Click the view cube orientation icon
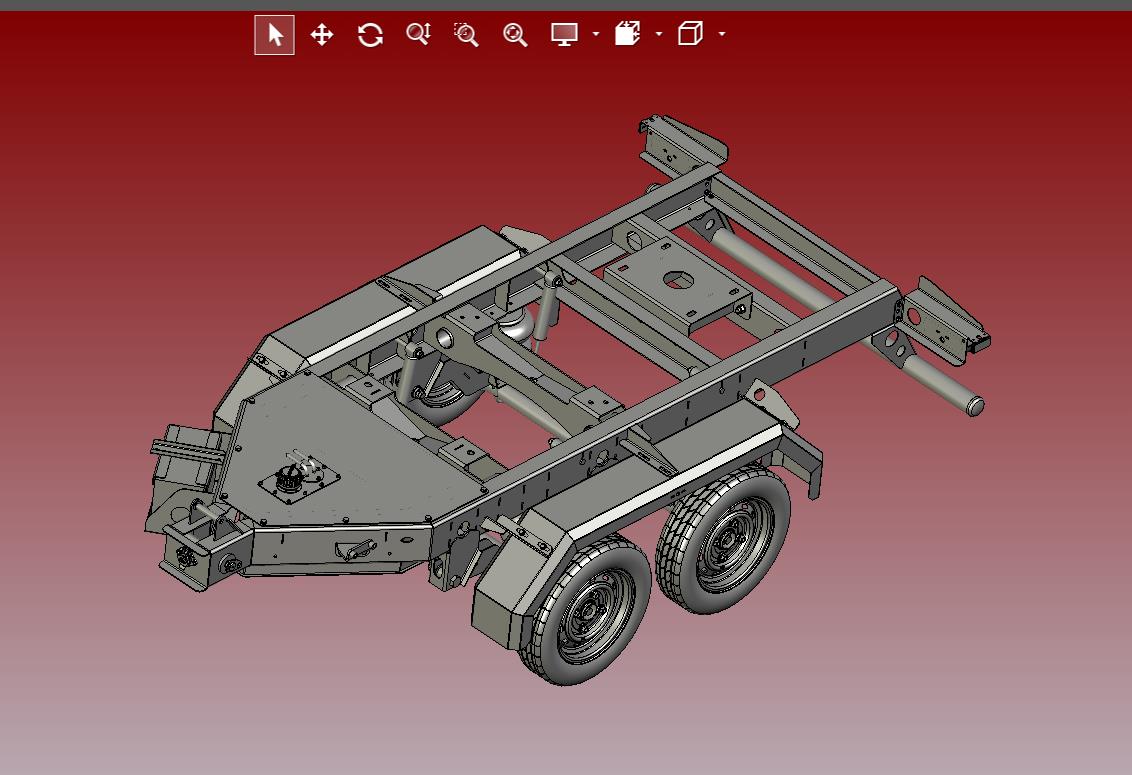This screenshot has height=775, width=1132. coord(690,33)
